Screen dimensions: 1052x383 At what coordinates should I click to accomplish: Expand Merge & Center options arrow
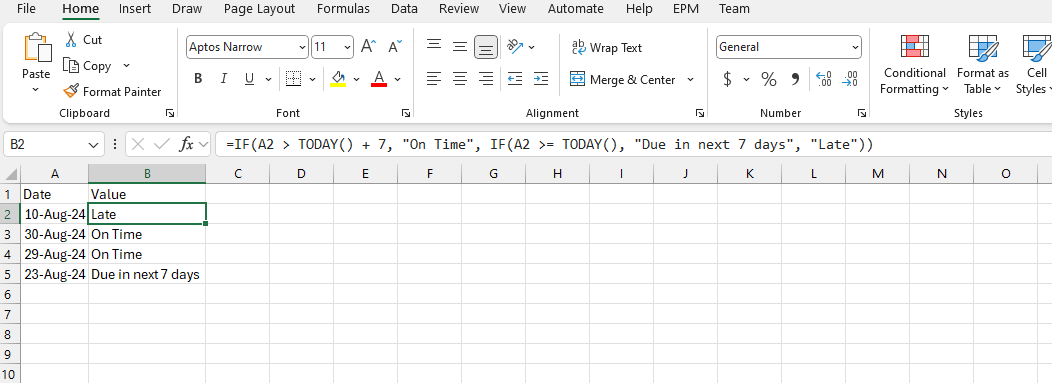(x=690, y=79)
